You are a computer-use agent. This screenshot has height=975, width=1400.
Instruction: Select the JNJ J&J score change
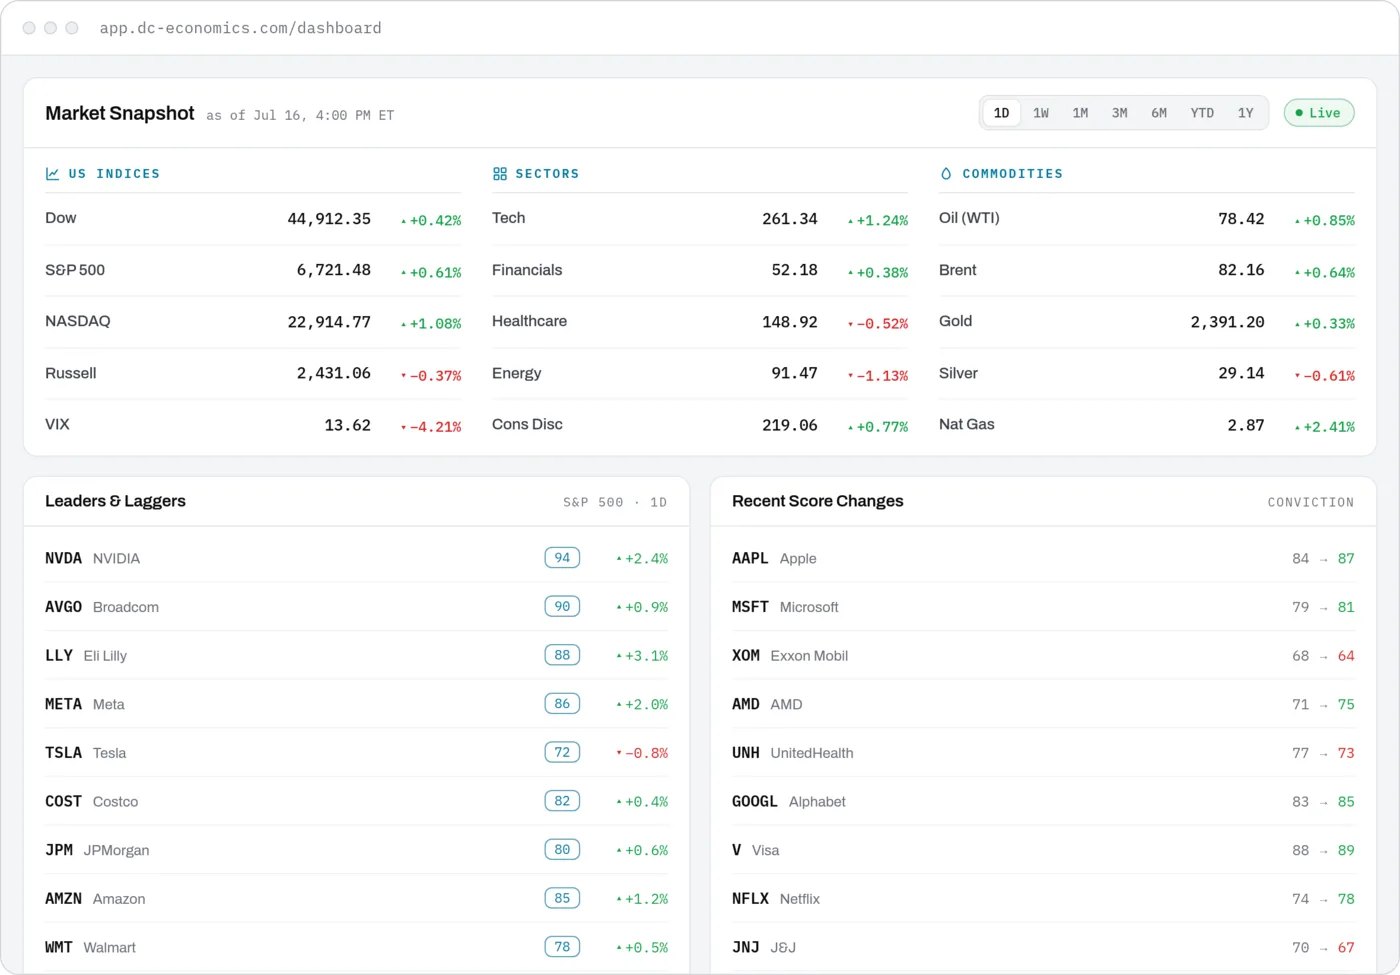coord(1043,947)
